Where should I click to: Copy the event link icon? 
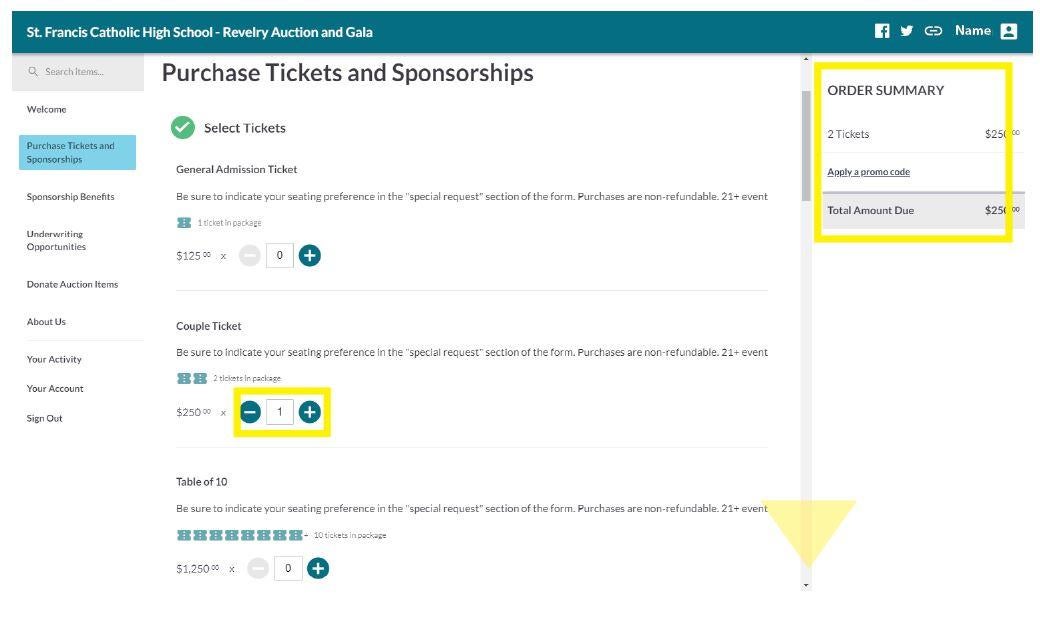point(933,31)
